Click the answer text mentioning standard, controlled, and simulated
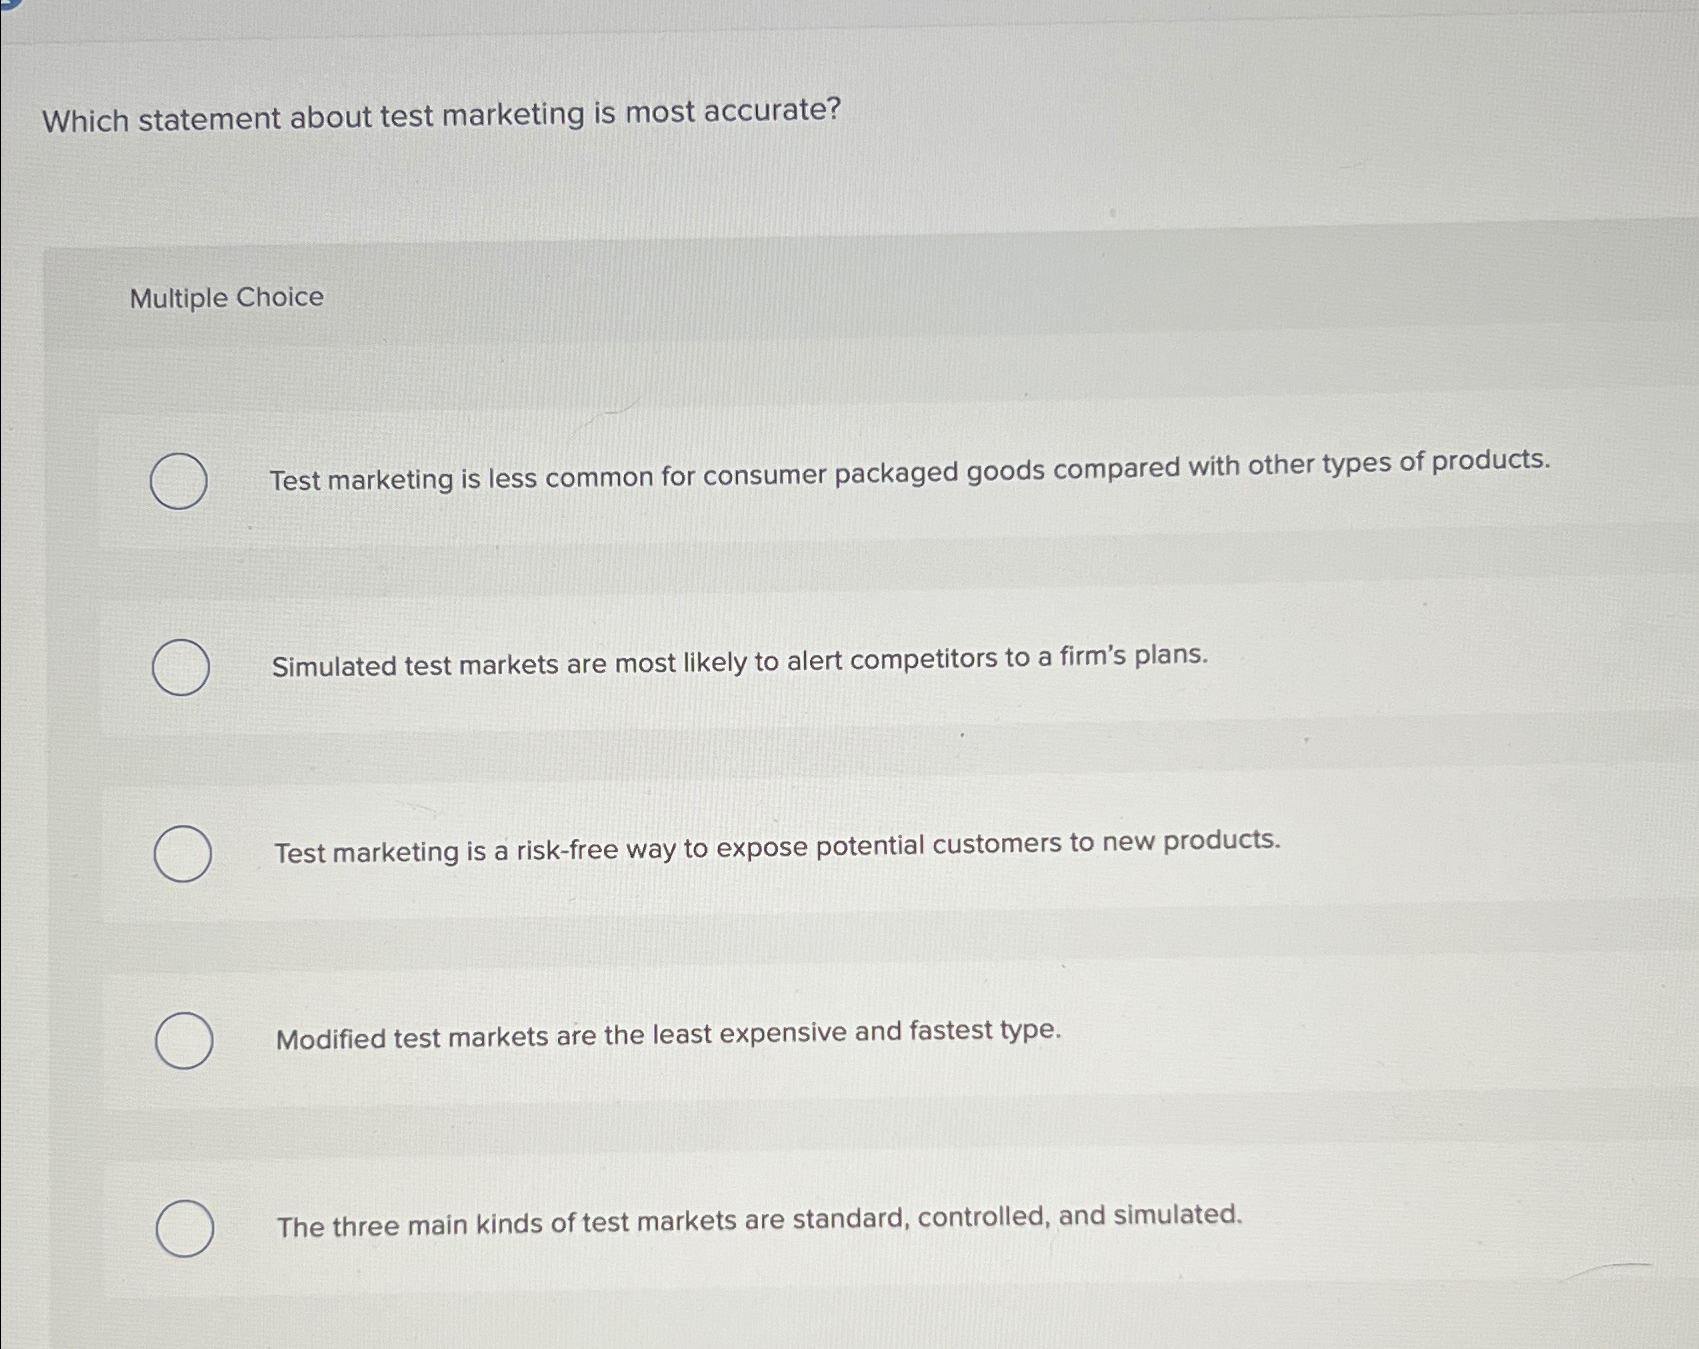 tap(758, 1218)
